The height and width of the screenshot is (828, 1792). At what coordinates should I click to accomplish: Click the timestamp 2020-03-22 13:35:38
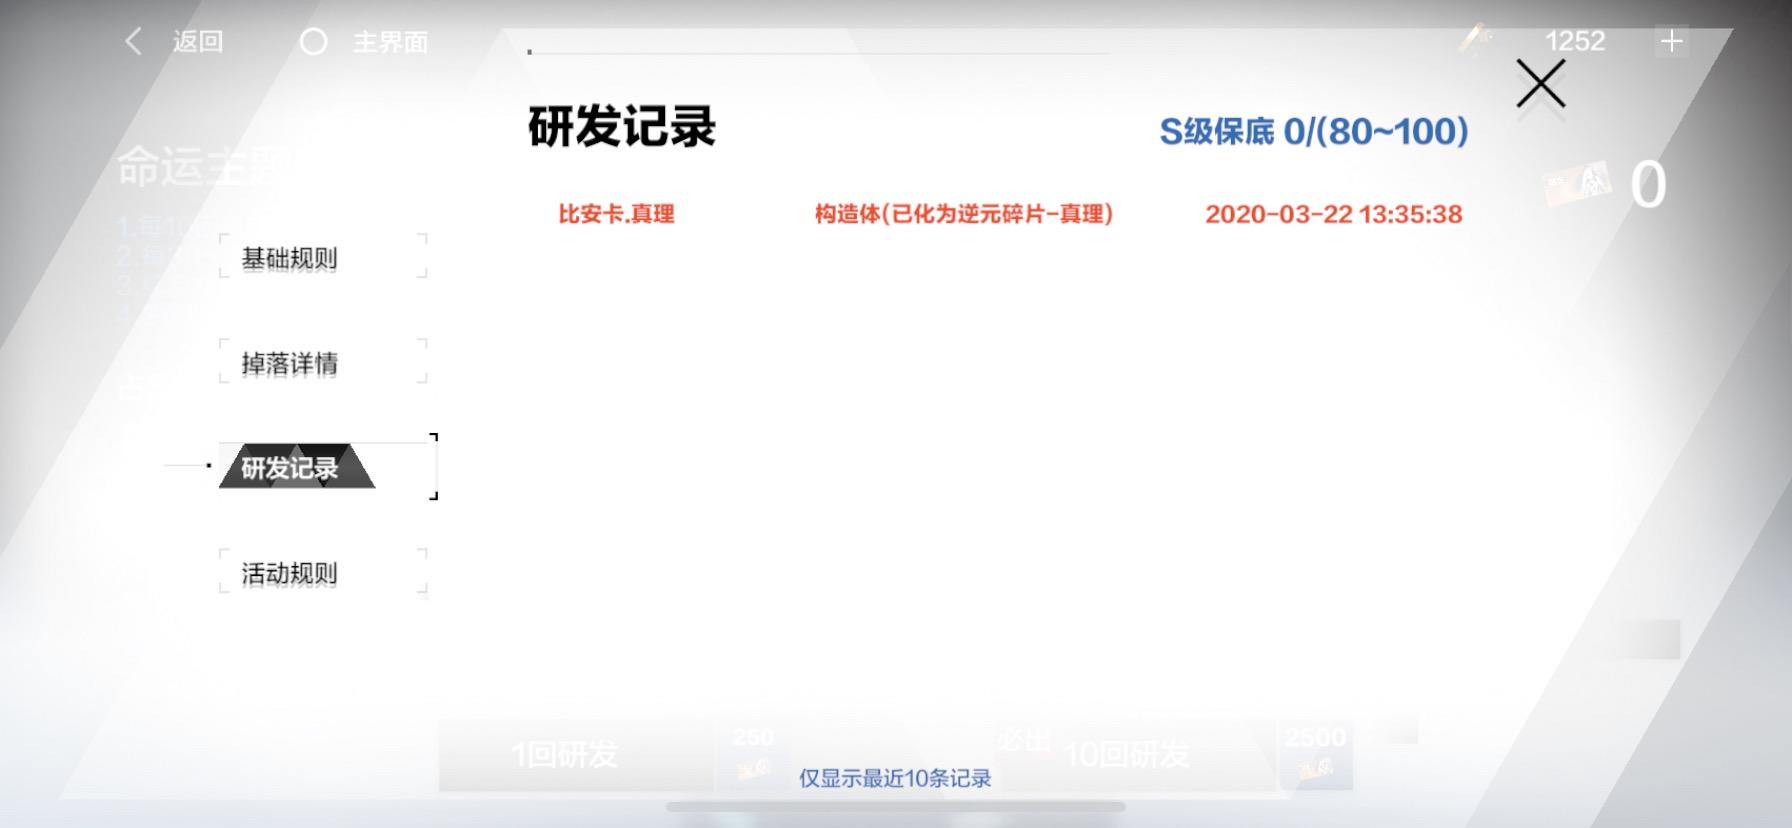tap(1333, 214)
